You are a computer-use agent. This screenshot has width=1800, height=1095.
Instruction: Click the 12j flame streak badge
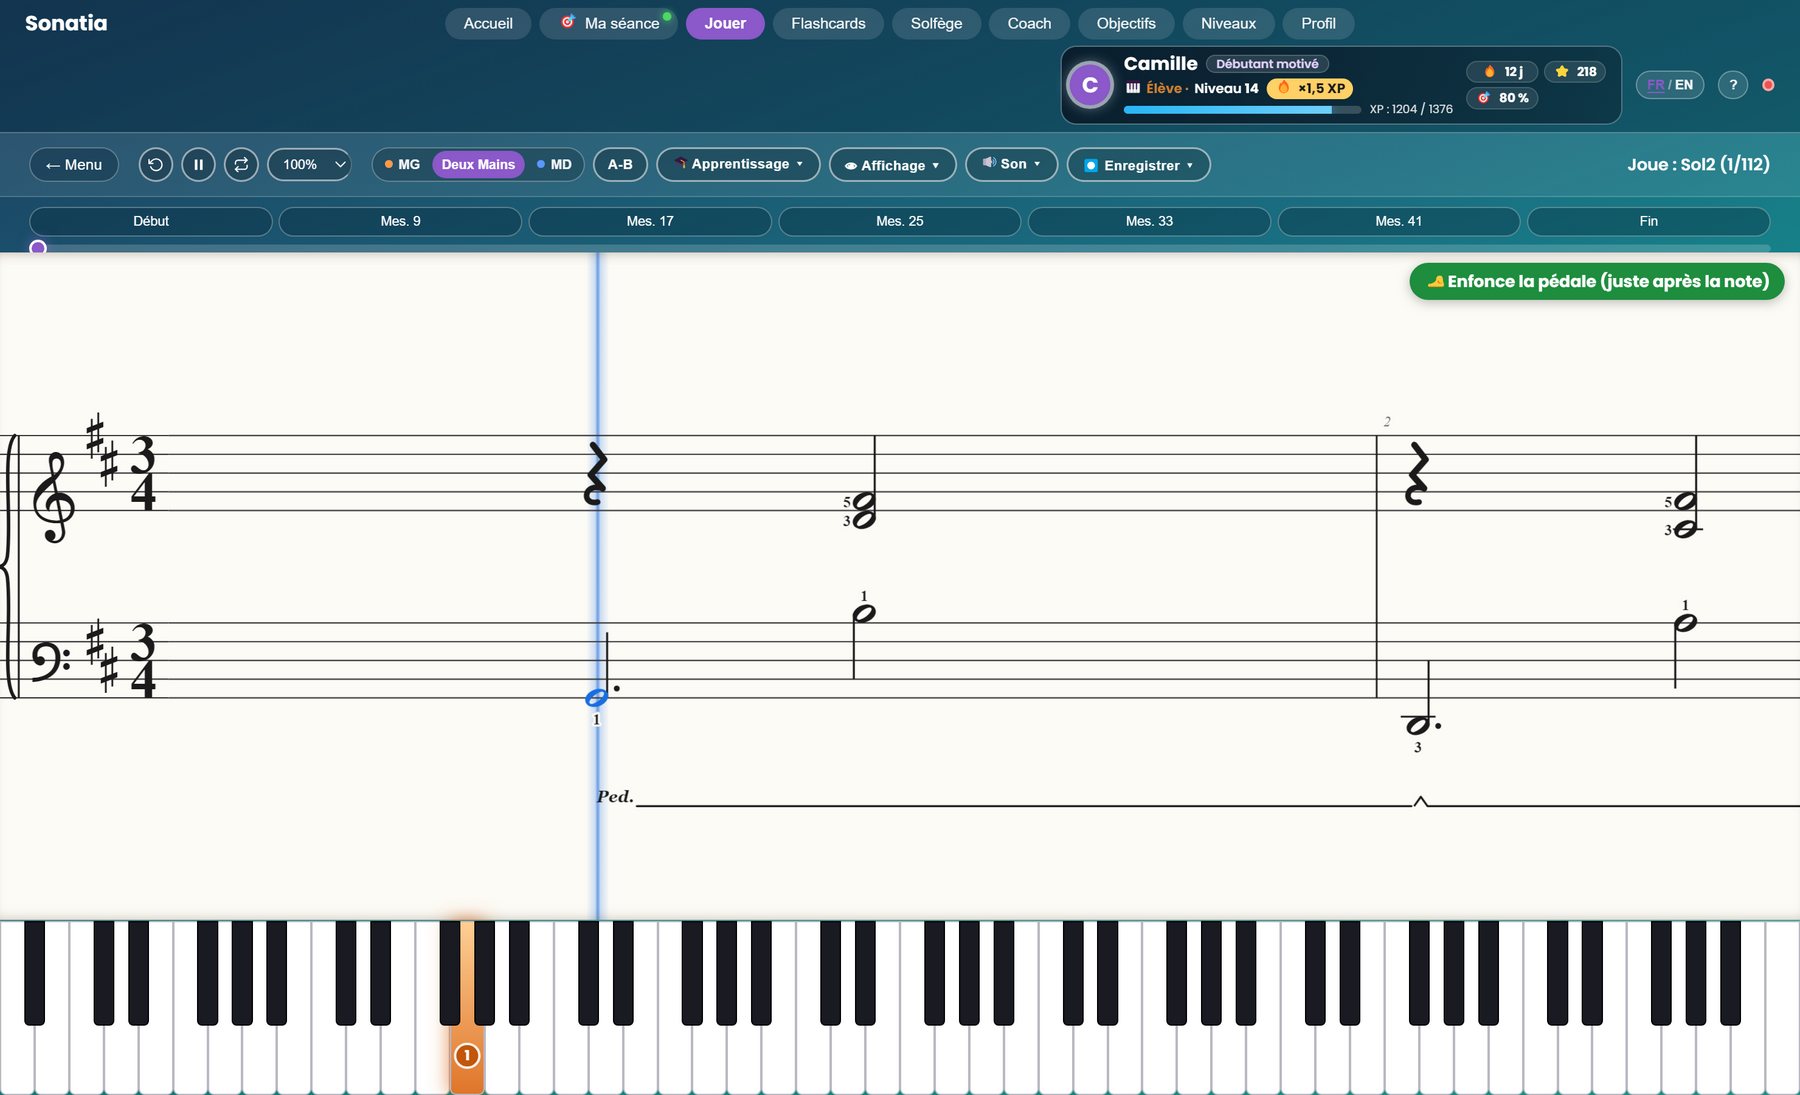tap(1502, 71)
